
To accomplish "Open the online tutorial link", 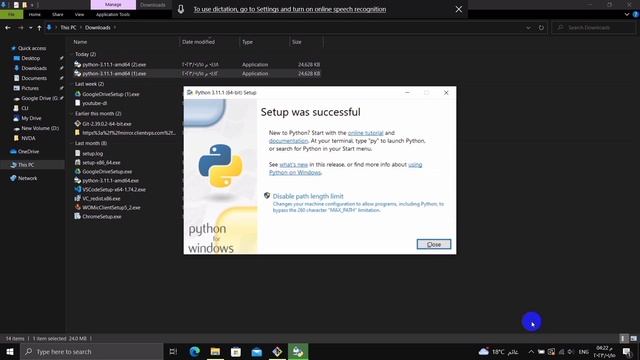I will [365, 133].
